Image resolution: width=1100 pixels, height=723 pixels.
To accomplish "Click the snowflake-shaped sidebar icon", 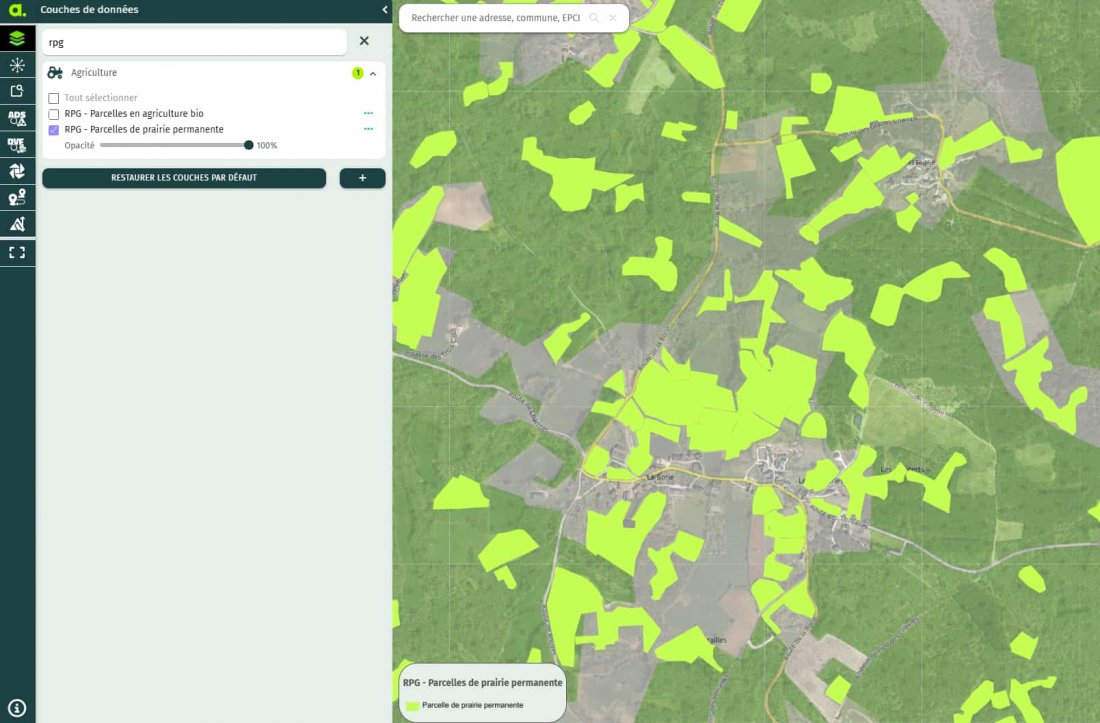I will click(x=17, y=65).
